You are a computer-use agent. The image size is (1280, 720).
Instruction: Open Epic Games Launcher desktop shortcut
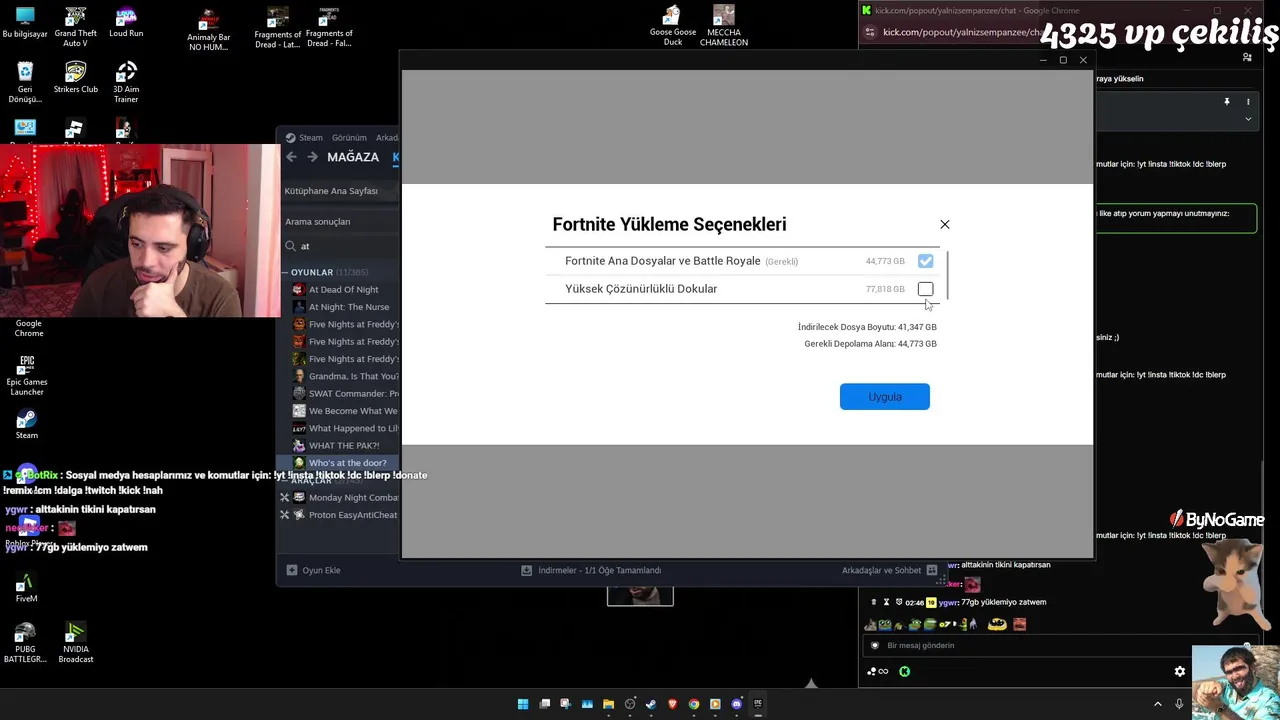coord(27,375)
